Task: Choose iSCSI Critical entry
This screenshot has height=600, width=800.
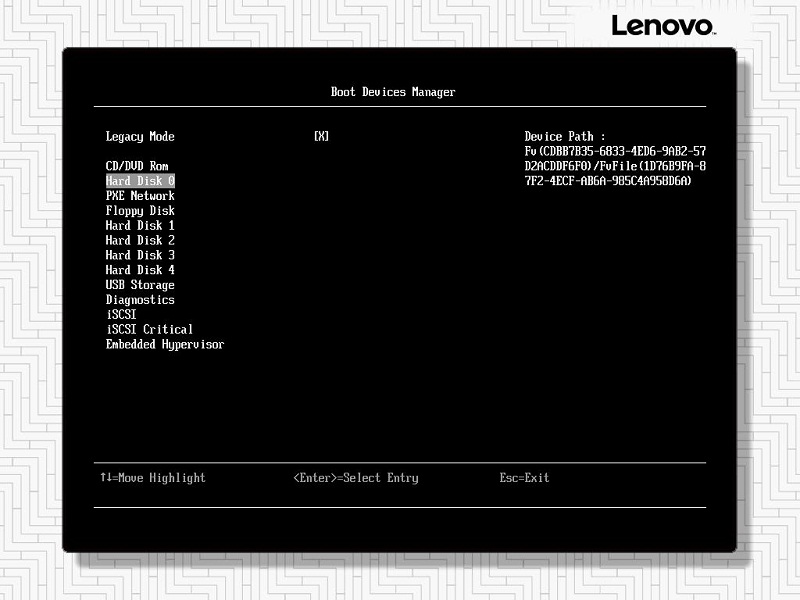Action: (149, 329)
